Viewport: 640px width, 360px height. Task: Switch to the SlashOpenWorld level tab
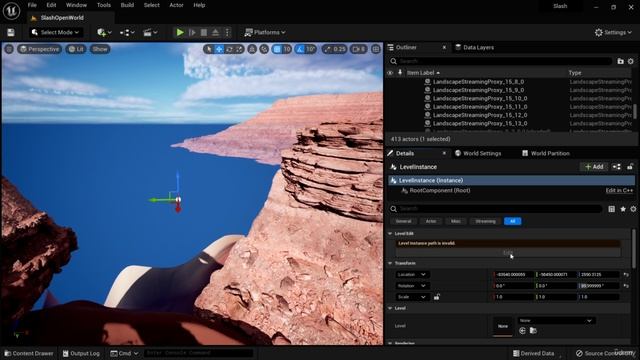pyautogui.click(x=62, y=18)
